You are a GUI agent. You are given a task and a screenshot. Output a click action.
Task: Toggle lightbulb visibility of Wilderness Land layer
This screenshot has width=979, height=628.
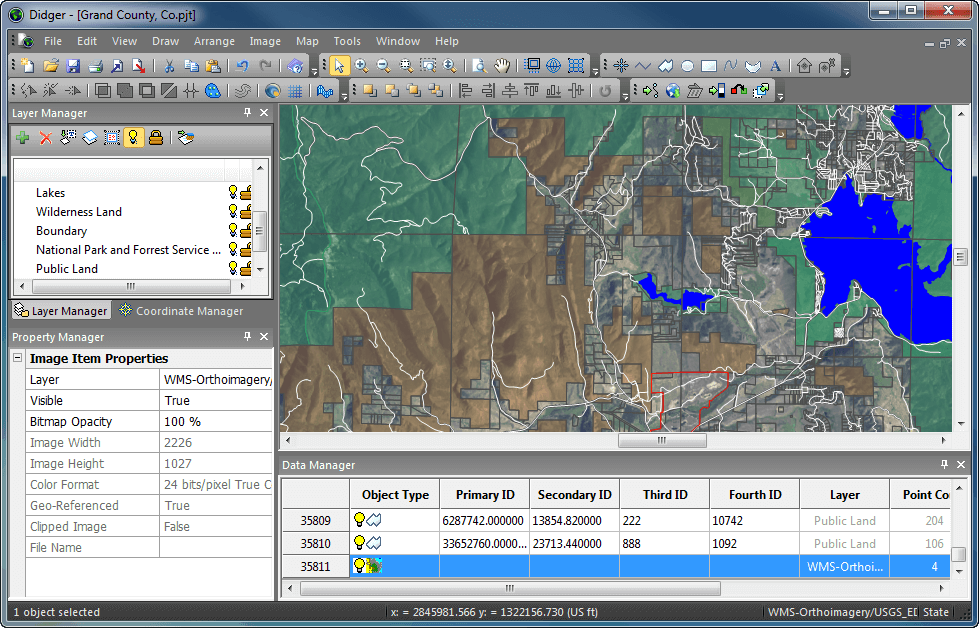[233, 211]
